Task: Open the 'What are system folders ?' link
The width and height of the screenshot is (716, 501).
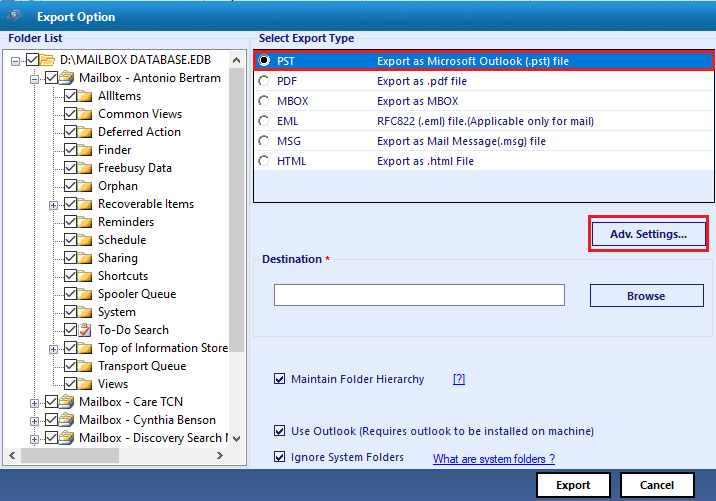Action: pyautogui.click(x=493, y=459)
